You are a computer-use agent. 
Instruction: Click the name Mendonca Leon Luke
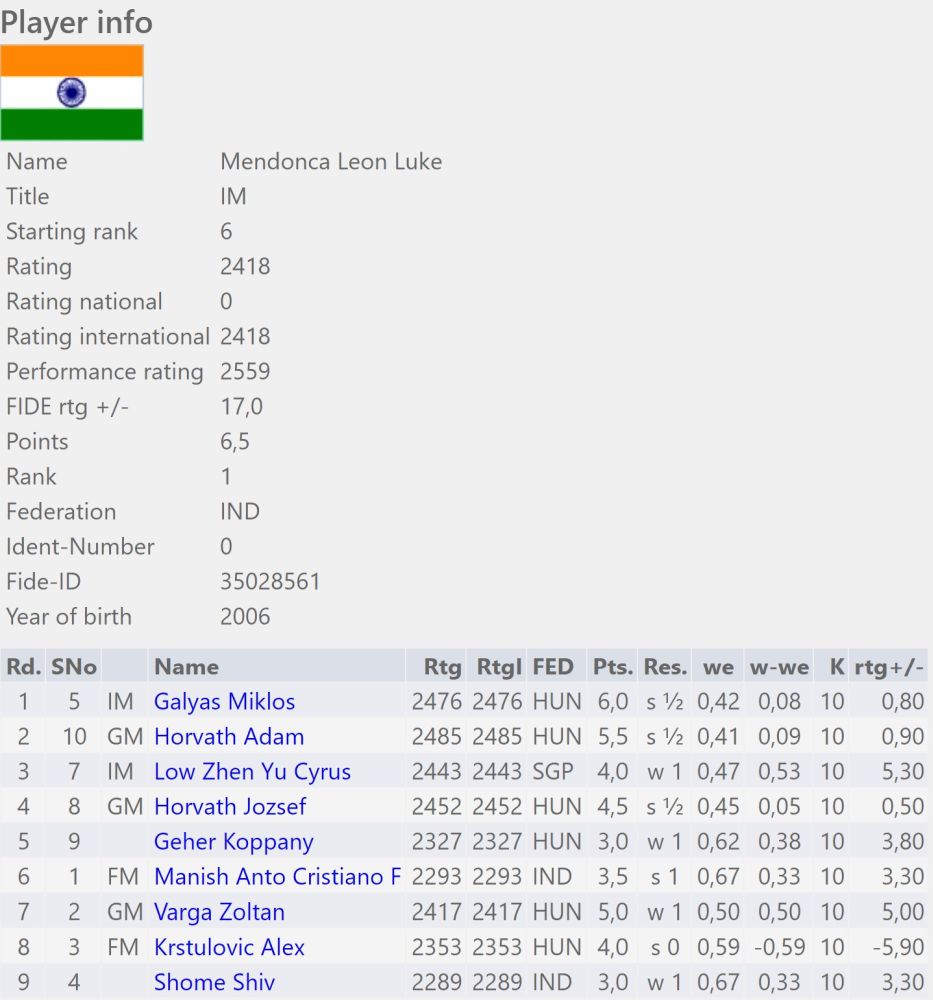point(331,161)
